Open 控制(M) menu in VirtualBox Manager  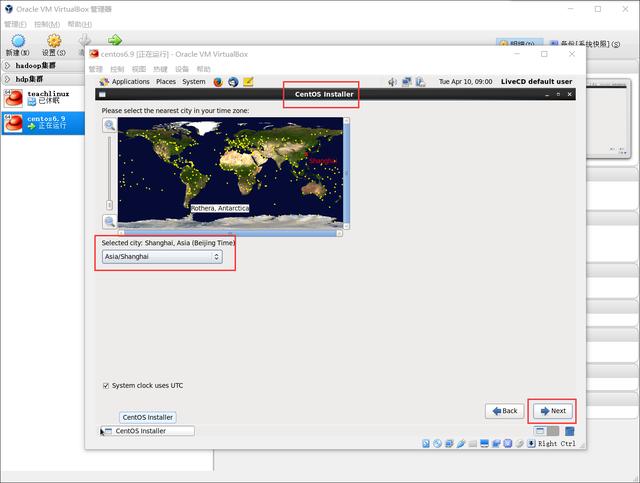(47, 24)
